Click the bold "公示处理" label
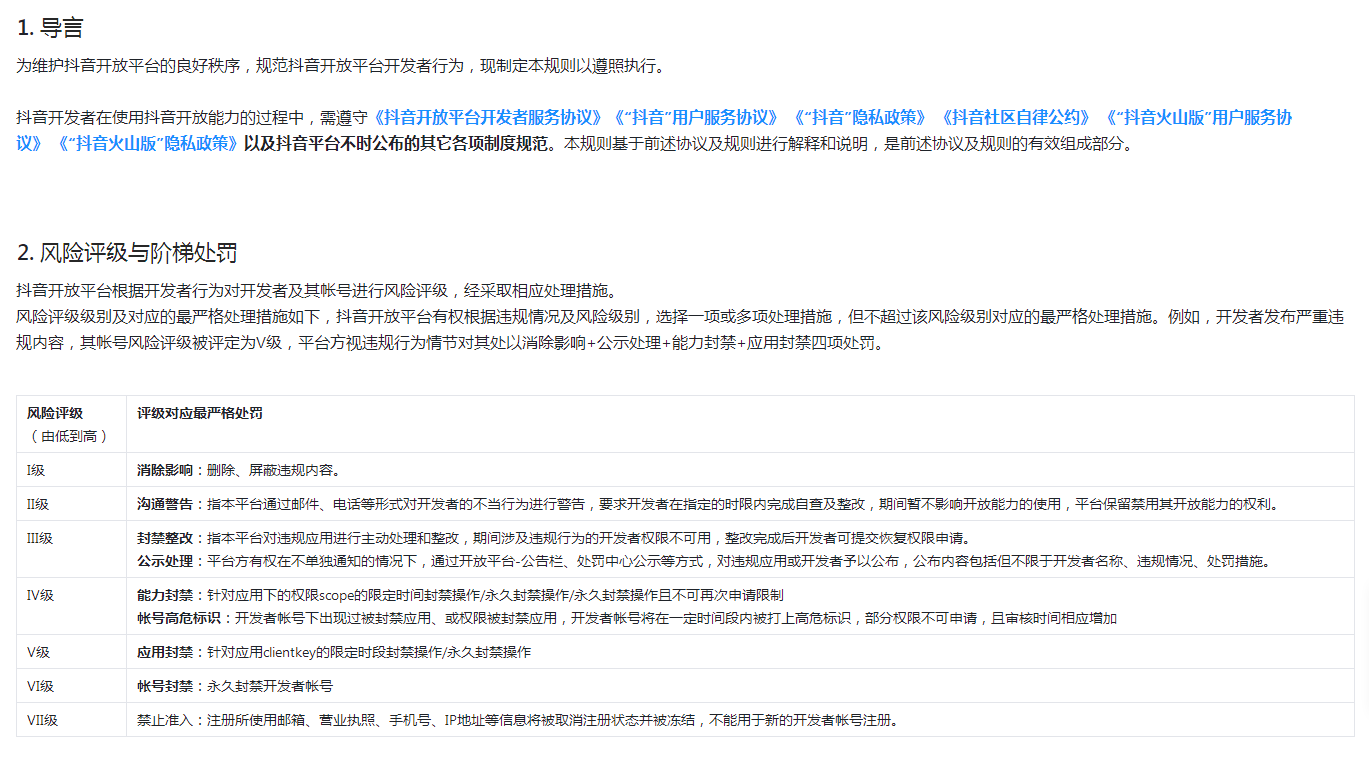1369x758 pixels. point(165,561)
